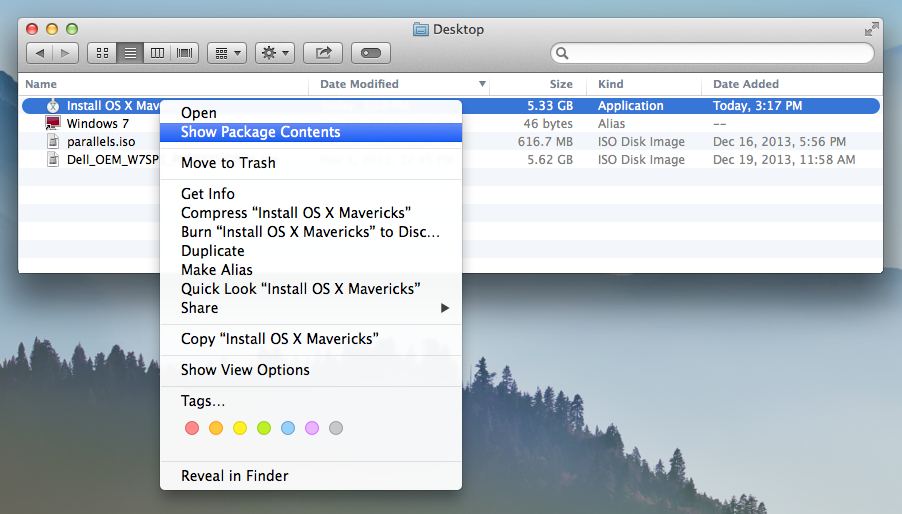
Task: Choose Copy "Install OS X Mavericks"
Action: pyautogui.click(x=311, y=339)
